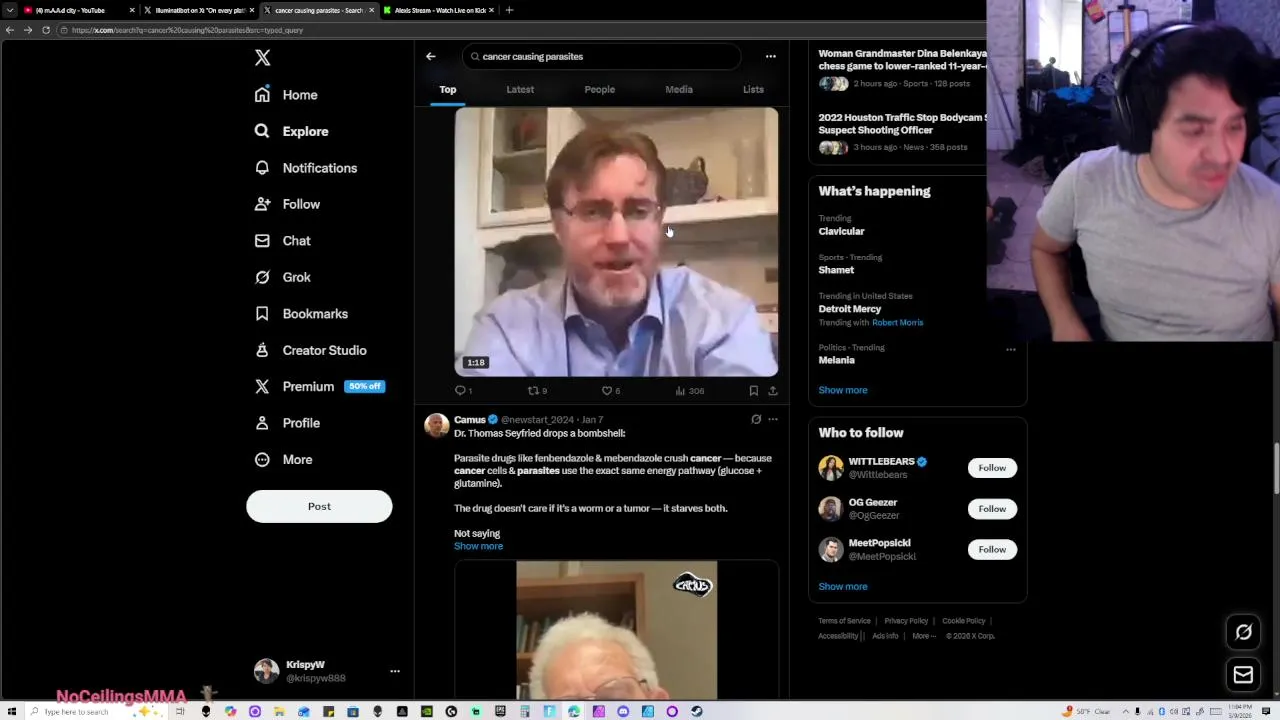Image resolution: width=1280 pixels, height=720 pixels.
Task: Open Melania trend options menu
Action: tap(1011, 350)
